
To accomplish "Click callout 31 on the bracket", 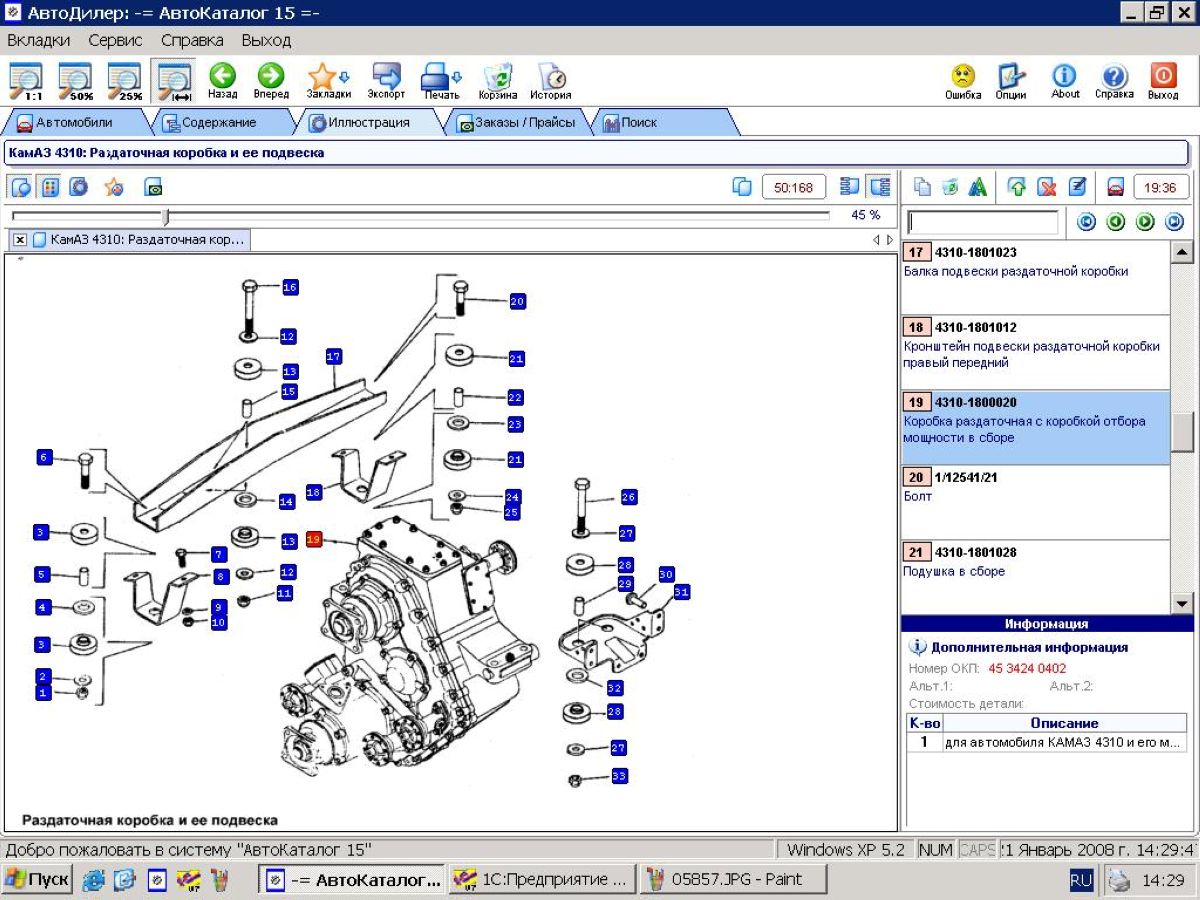I will pyautogui.click(x=682, y=592).
